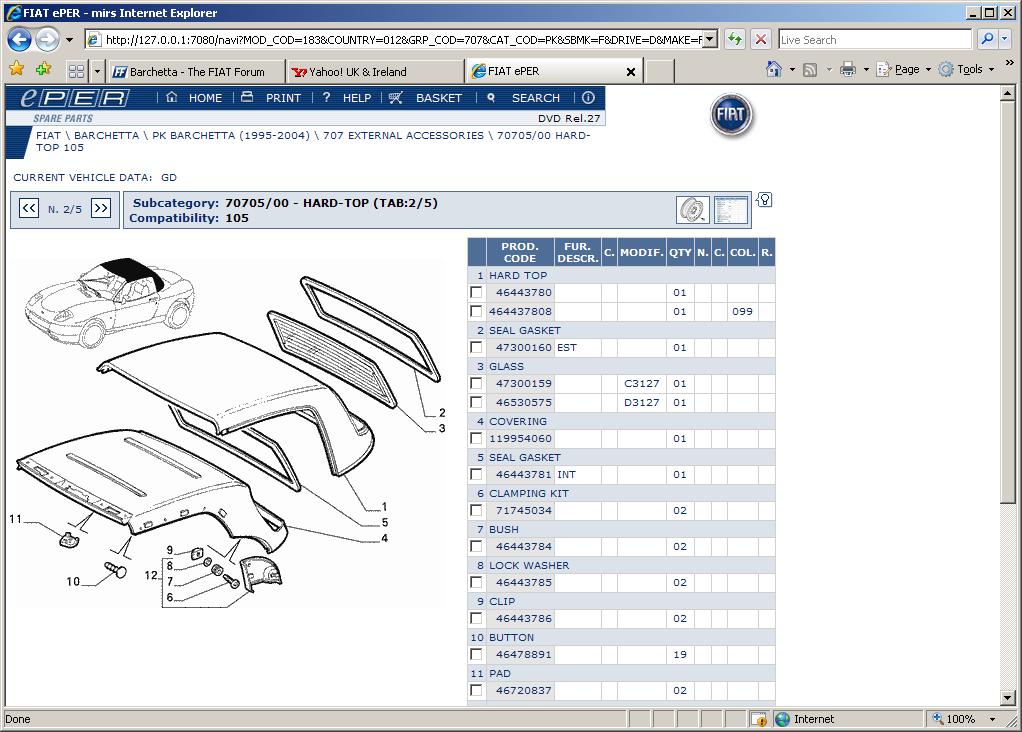Click the Add to Favorites icon
1022x732 pixels.
(x=44, y=68)
